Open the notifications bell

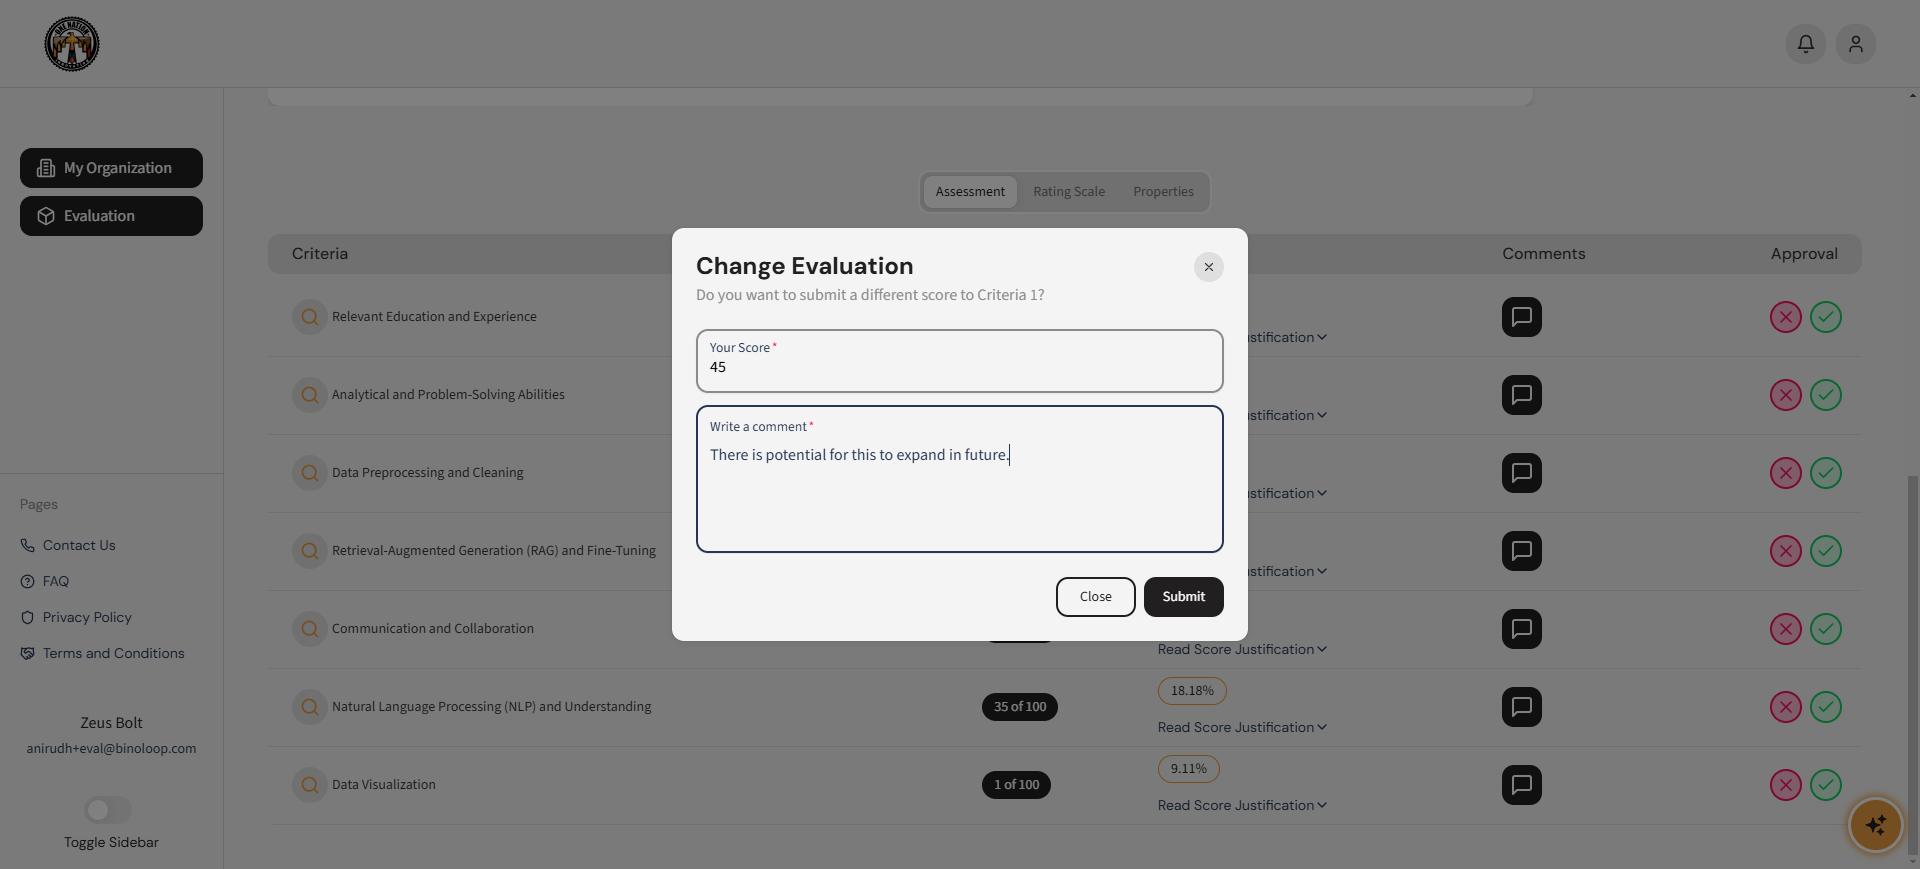pyautogui.click(x=1805, y=44)
